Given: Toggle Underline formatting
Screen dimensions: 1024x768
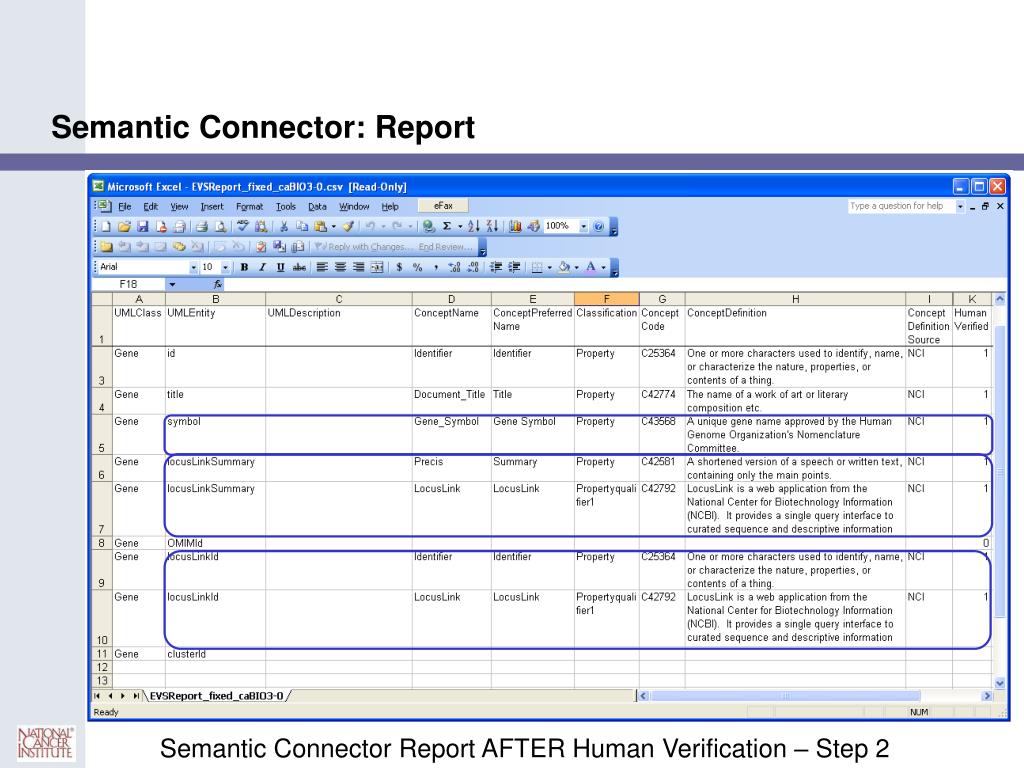Looking at the screenshot, I should tap(281, 267).
